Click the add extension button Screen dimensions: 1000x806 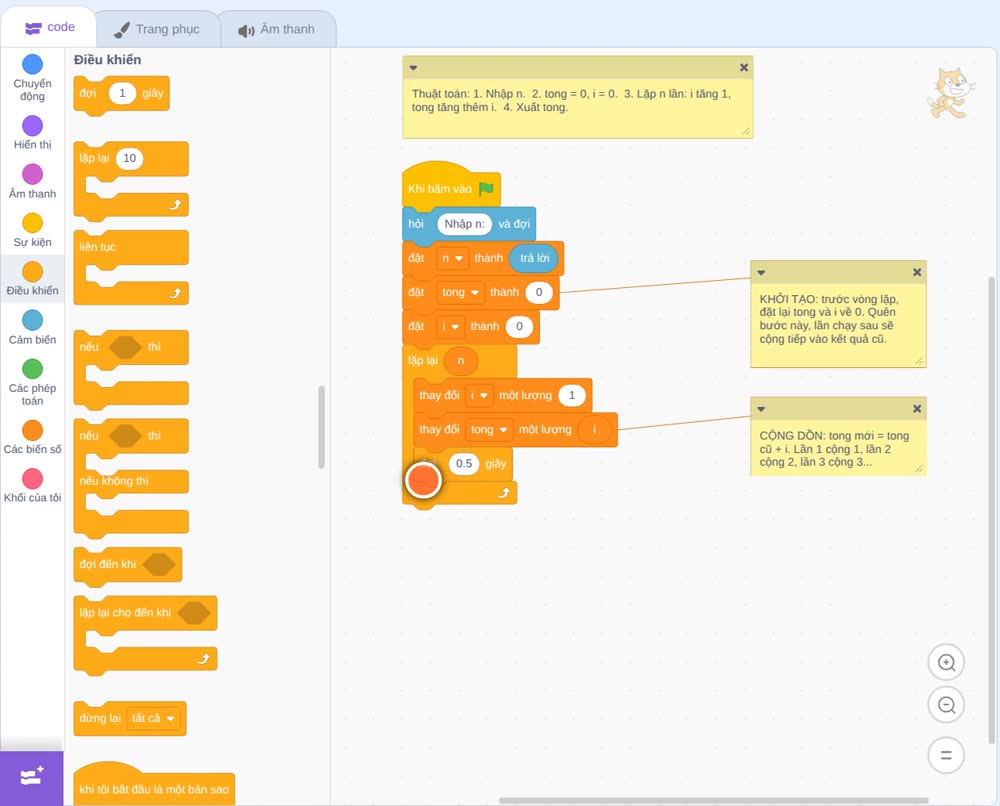pyautogui.click(x=32, y=777)
